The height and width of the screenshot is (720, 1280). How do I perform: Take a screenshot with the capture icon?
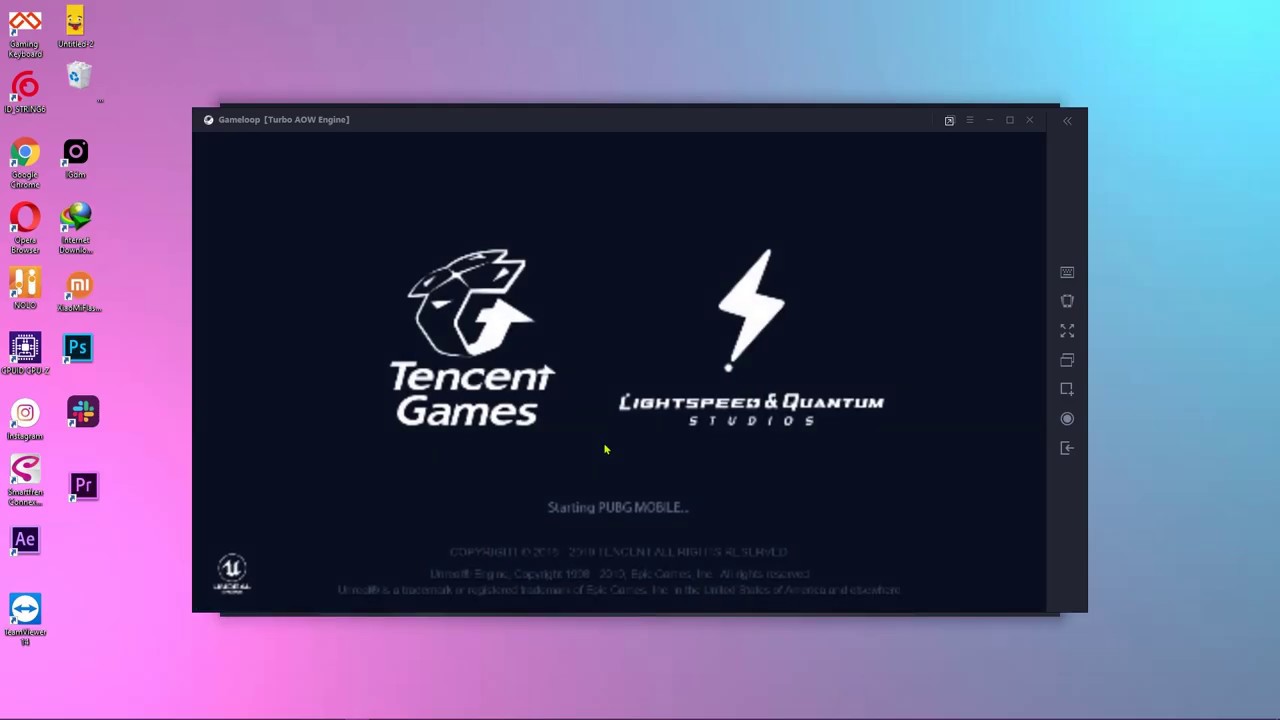tap(1067, 389)
